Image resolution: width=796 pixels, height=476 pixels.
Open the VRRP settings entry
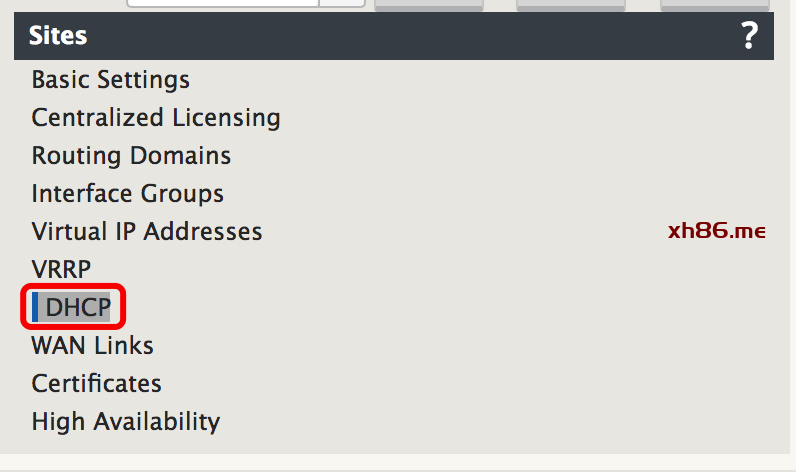pyautogui.click(x=61, y=269)
